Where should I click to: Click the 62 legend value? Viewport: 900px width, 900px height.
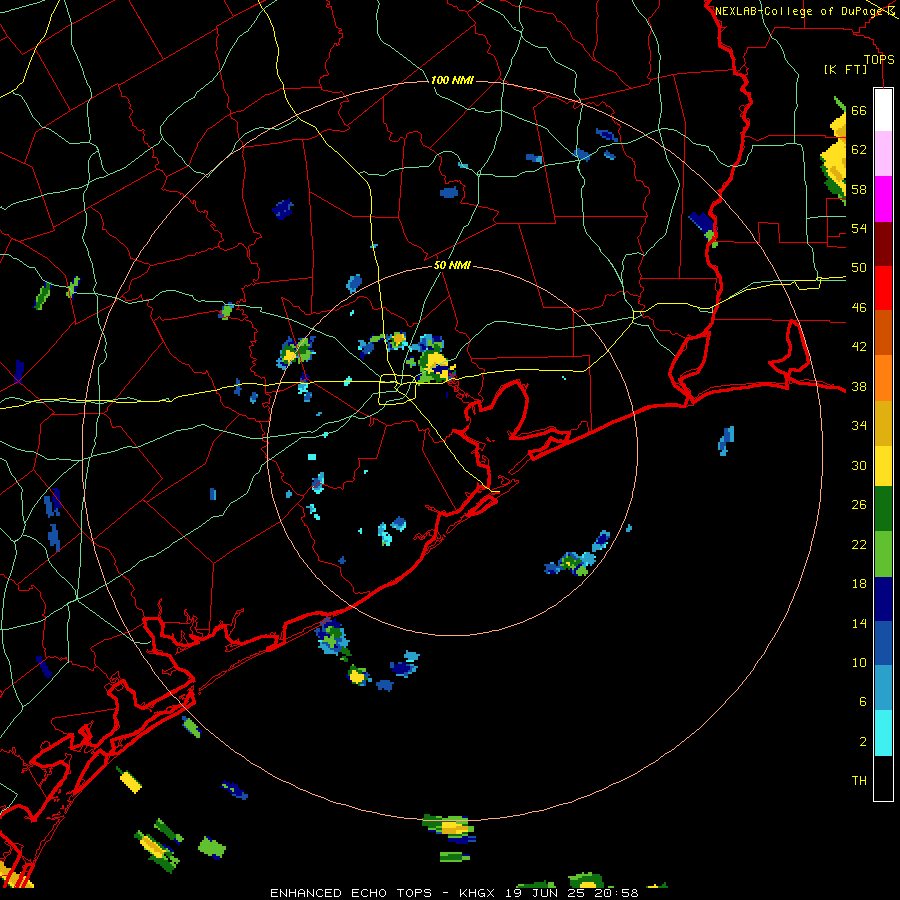pos(859,150)
